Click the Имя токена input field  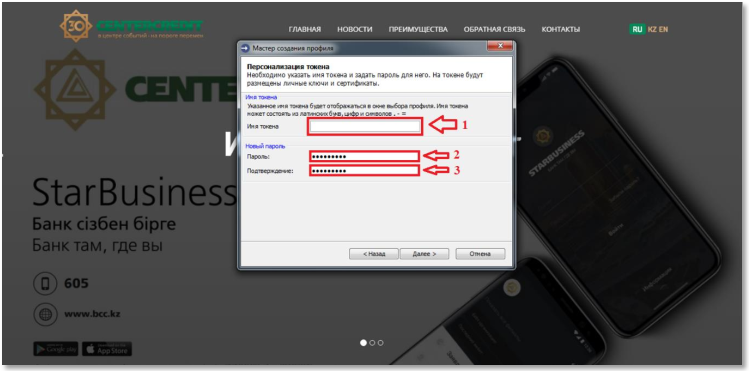click(365, 126)
